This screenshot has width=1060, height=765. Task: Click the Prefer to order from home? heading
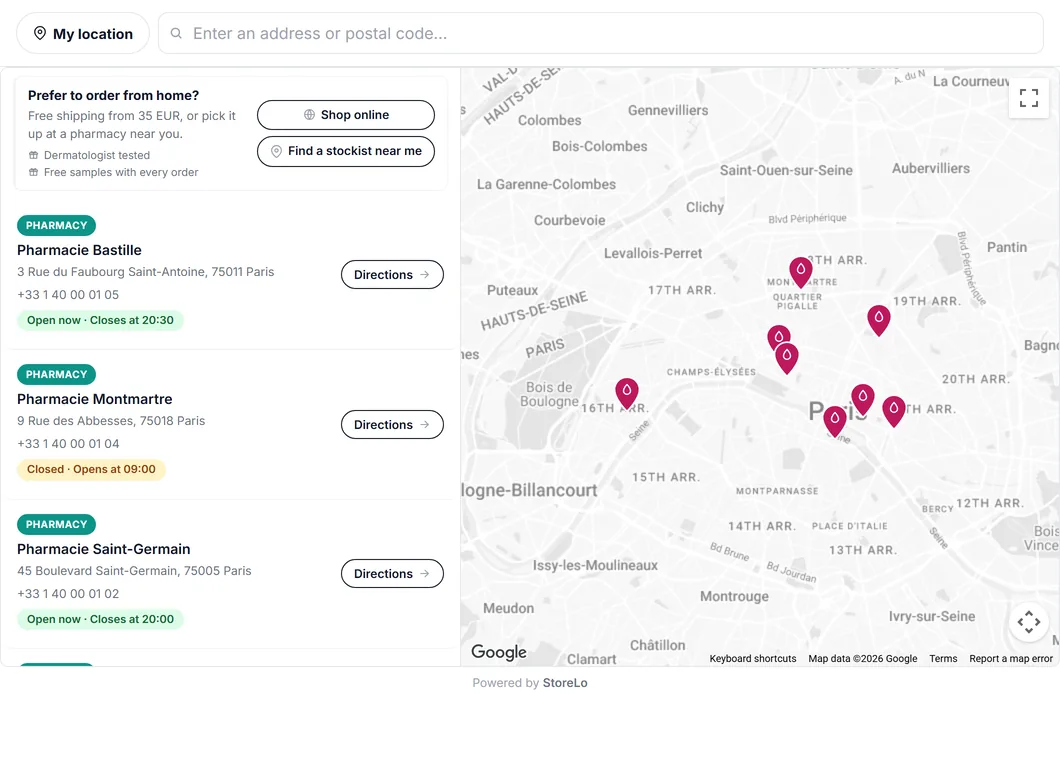114,95
